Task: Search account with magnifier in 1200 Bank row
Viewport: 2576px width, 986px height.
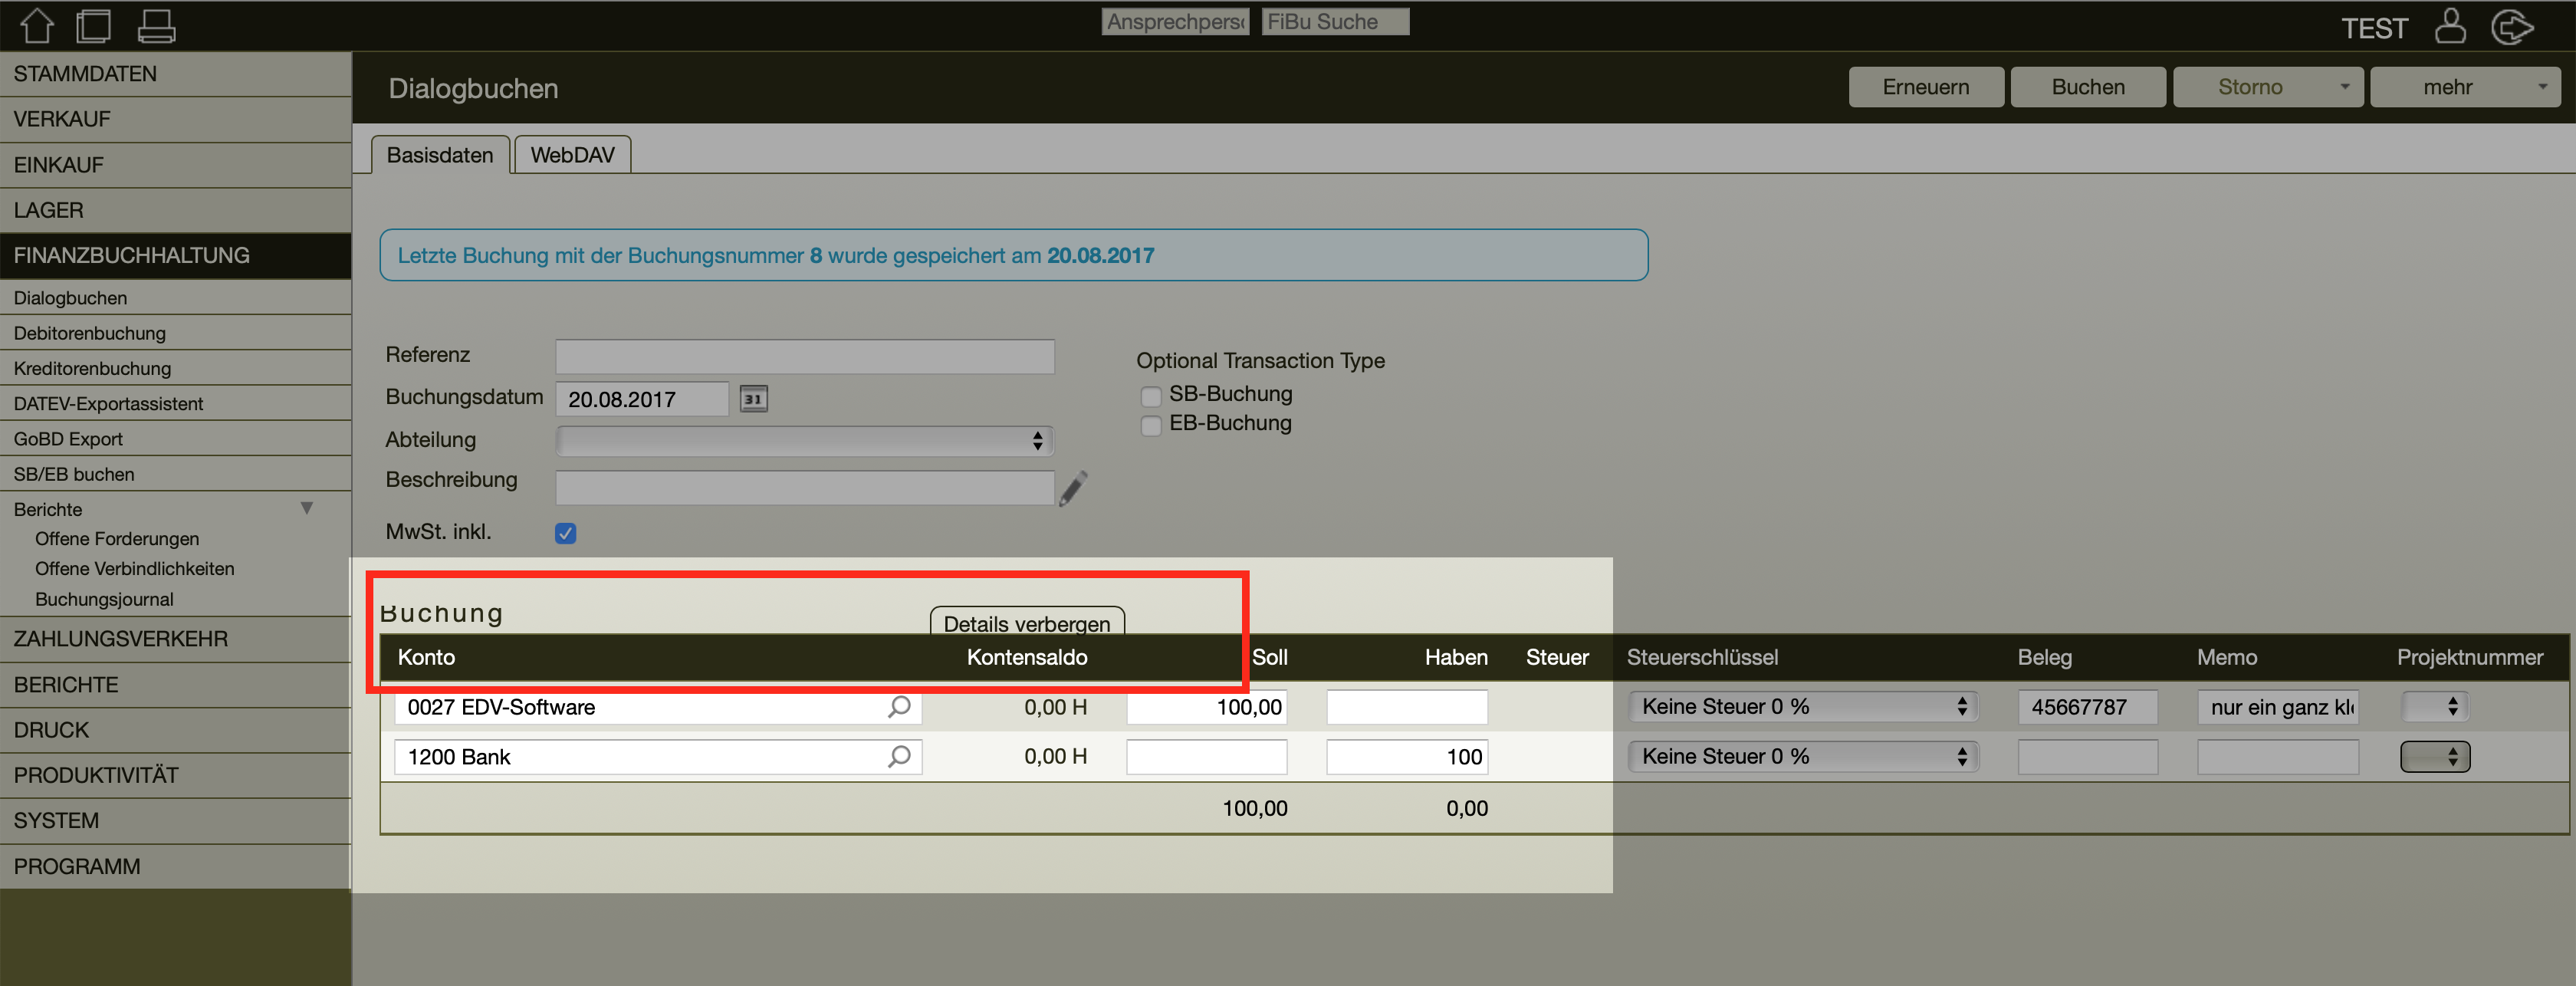Action: point(899,757)
